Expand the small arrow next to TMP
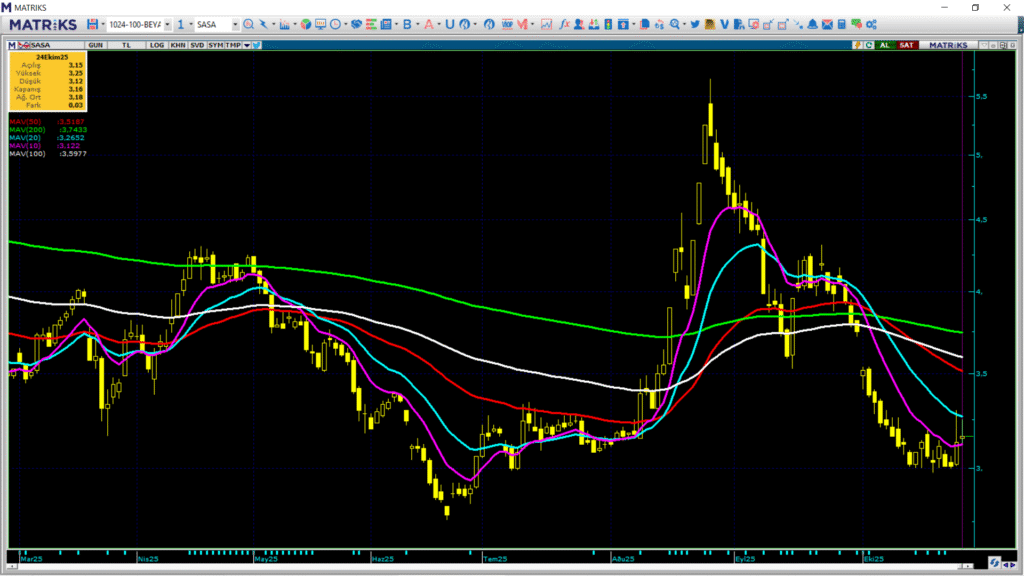This screenshot has width=1024, height=576. tap(247, 45)
